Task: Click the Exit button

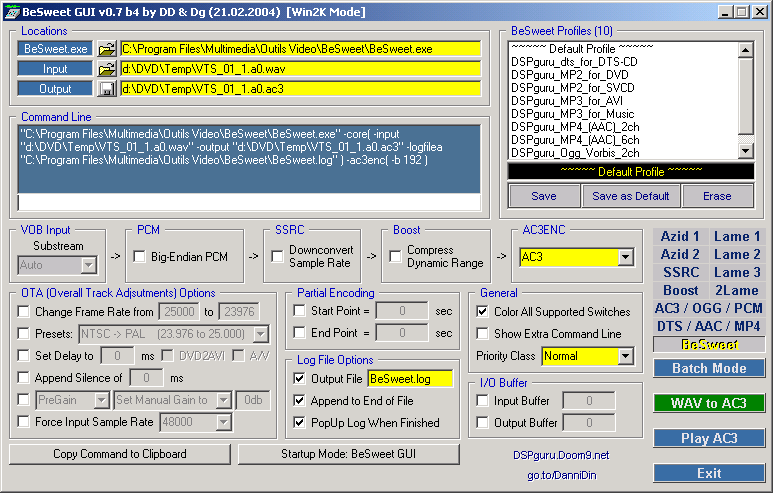Action: [x=709, y=473]
